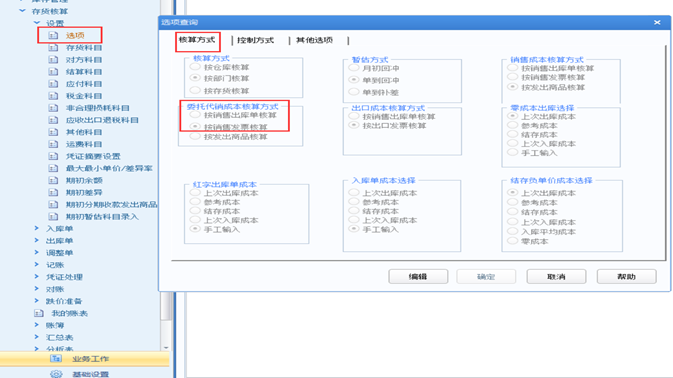Click the icon beside 凭证摘要设置
The height and width of the screenshot is (378, 673).
[53, 156]
